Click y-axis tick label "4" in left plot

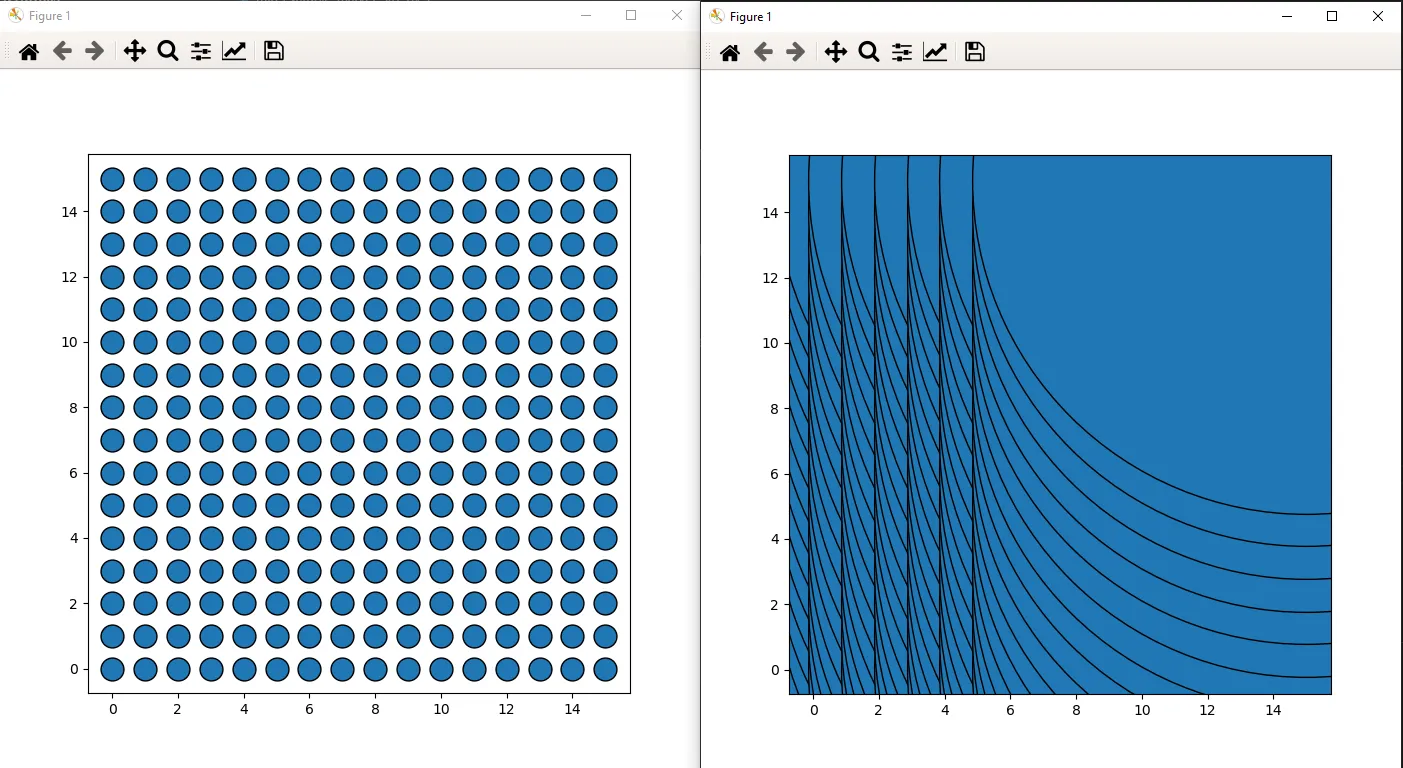(x=73, y=538)
